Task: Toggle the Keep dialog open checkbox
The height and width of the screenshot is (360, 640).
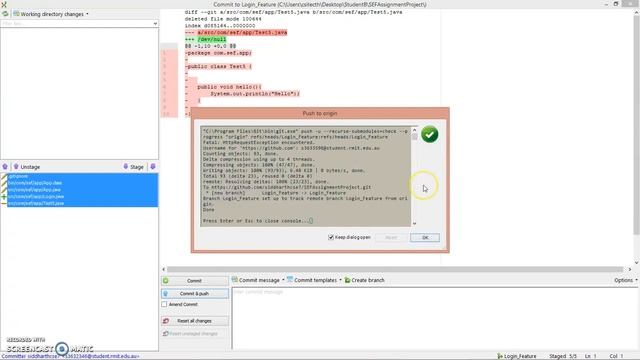Action: click(x=331, y=237)
